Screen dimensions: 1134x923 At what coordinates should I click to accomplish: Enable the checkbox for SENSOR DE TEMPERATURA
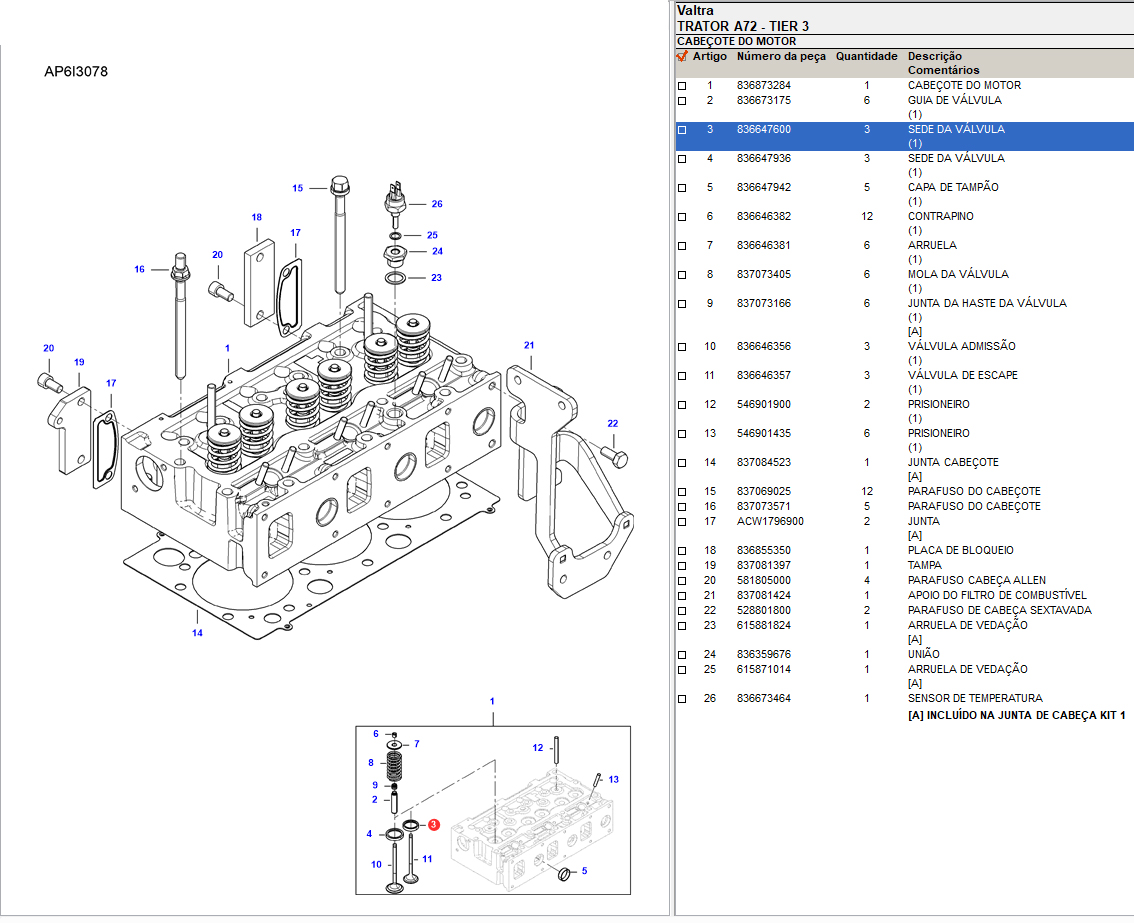coord(682,699)
